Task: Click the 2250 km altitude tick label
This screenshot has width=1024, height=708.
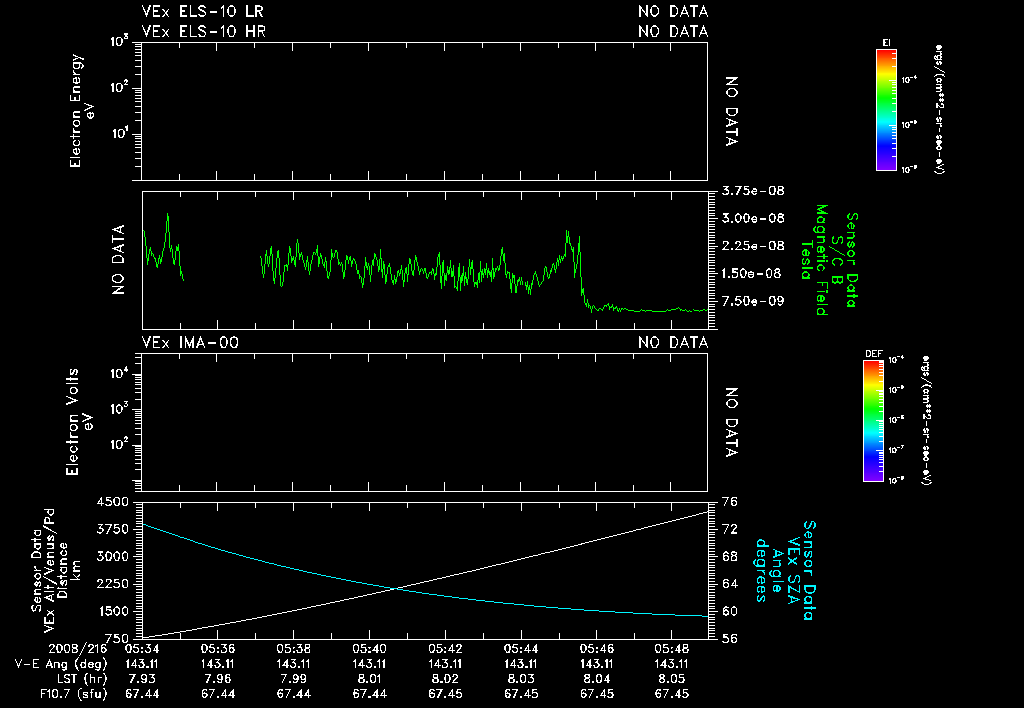Action: pos(112,585)
